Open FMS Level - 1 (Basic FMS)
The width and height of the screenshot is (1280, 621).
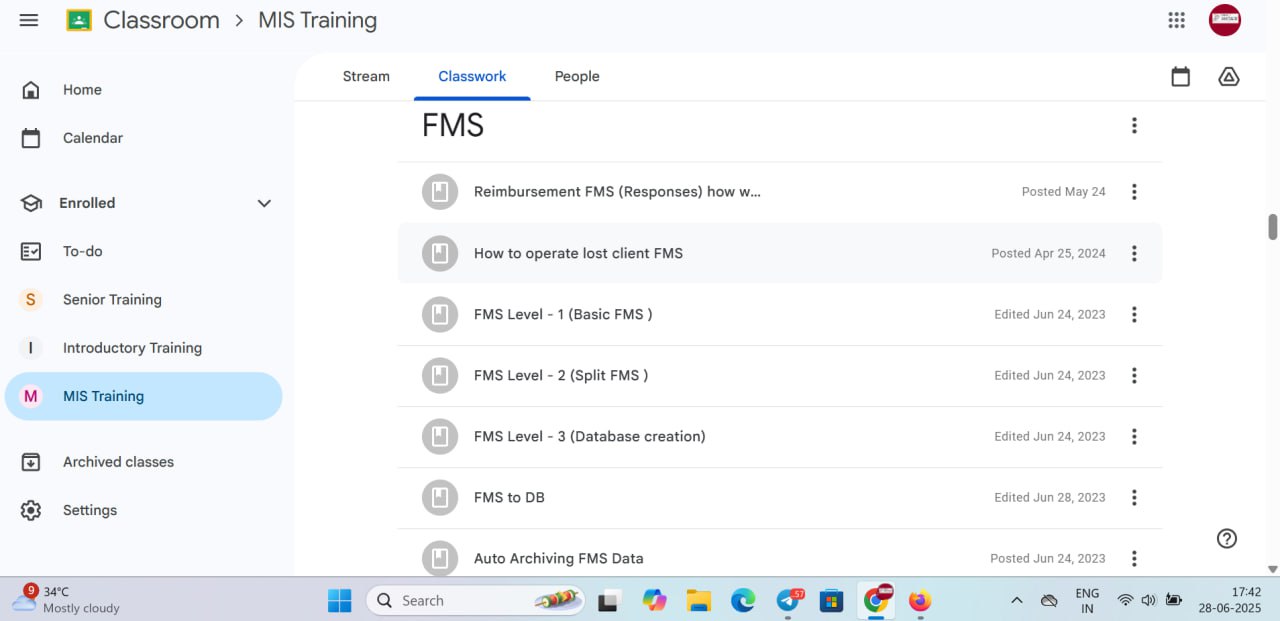[x=563, y=314]
